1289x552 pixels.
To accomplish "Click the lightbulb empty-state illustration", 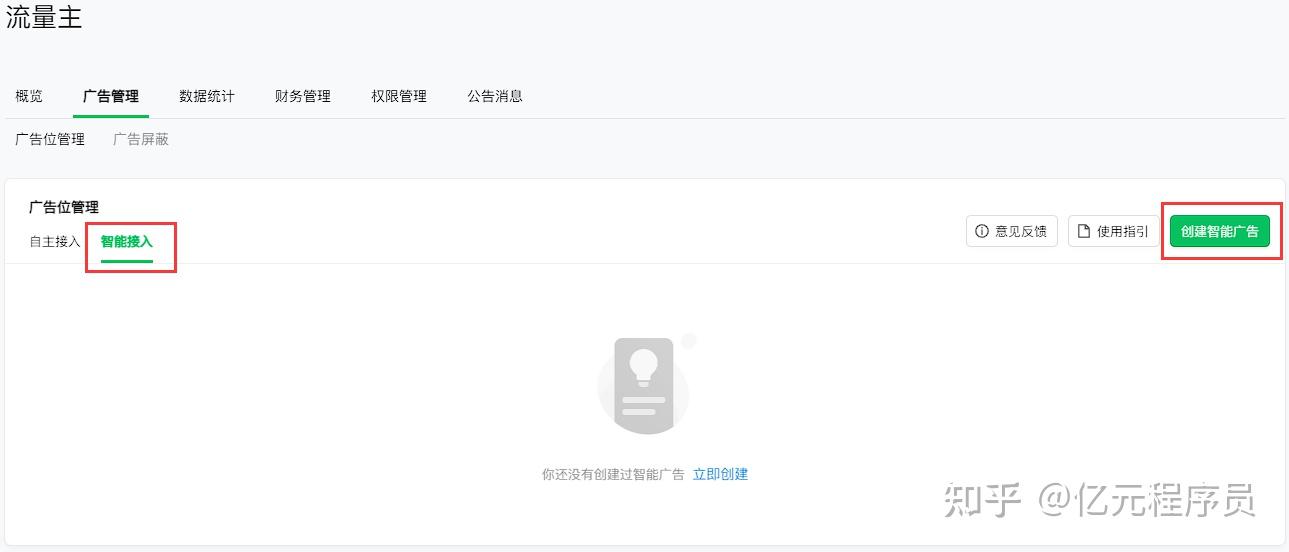I will 646,384.
